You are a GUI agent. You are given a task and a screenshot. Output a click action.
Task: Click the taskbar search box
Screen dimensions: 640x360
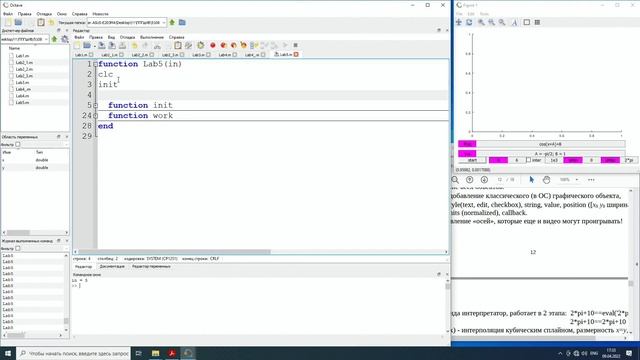[x=74, y=353]
